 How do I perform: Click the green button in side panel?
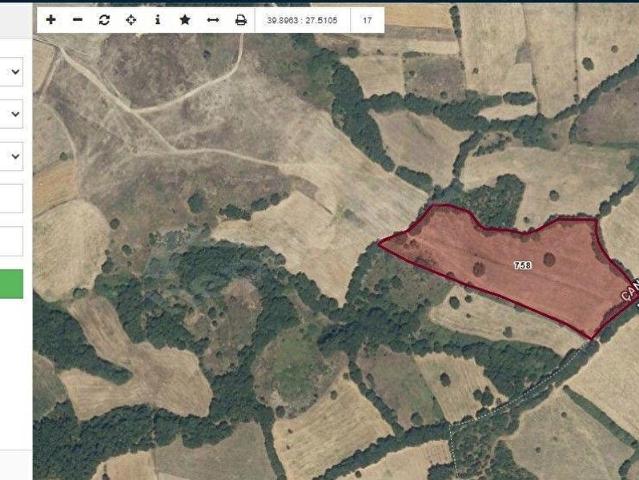[11, 284]
